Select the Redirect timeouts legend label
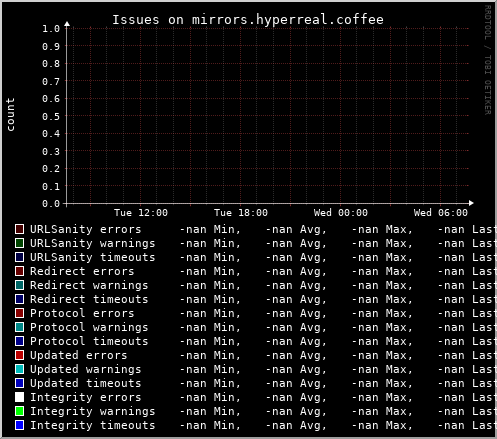497x439 pixels. pyautogui.click(x=89, y=299)
